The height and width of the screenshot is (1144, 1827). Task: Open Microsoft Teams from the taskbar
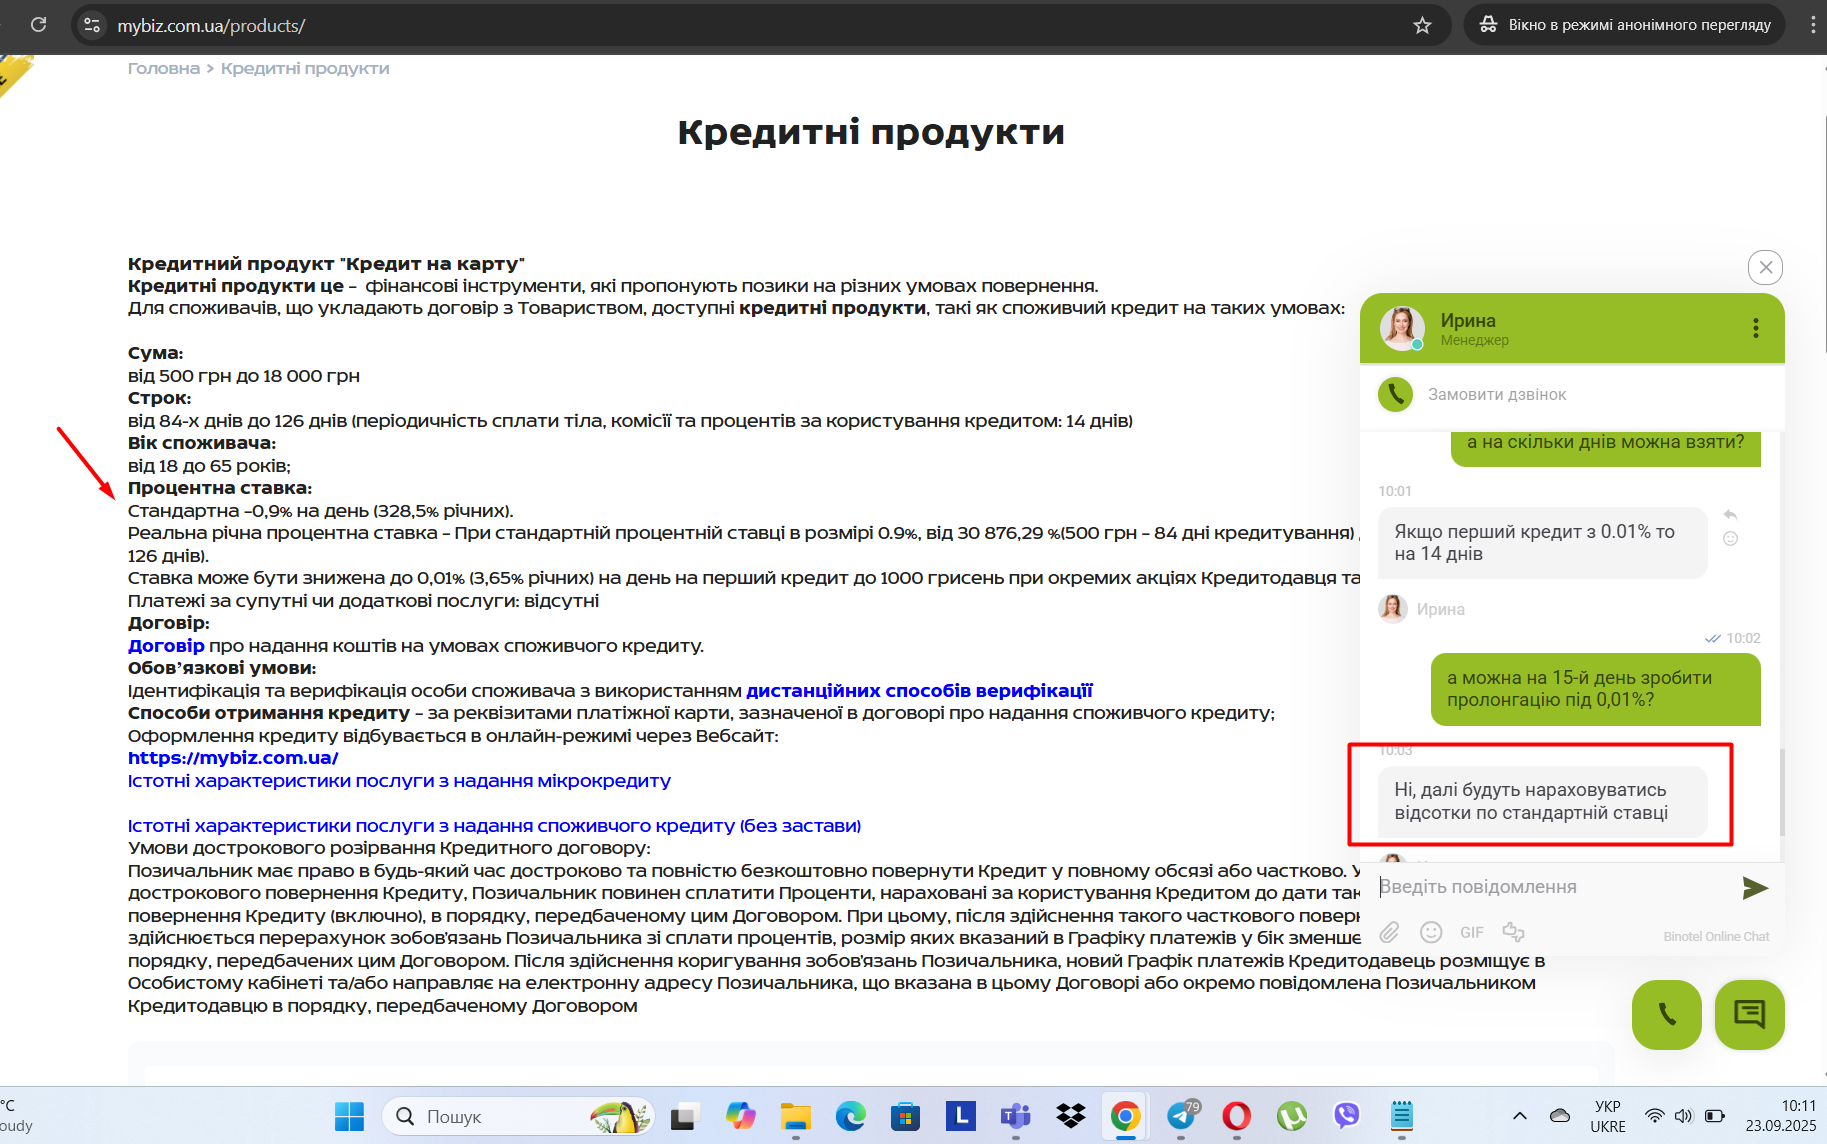[x=1016, y=1116]
